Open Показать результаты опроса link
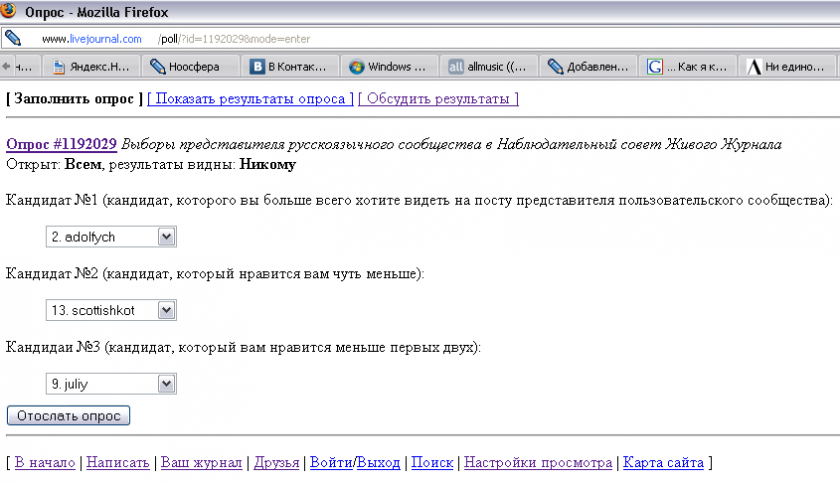The width and height of the screenshot is (840, 485). [250, 99]
